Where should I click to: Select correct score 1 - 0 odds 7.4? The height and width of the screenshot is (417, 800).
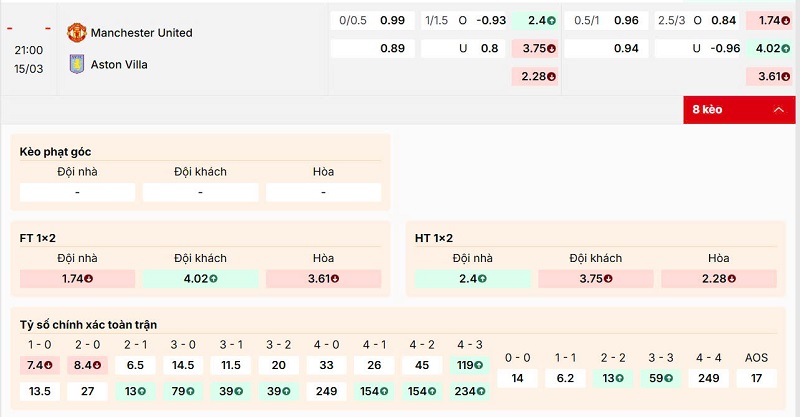tap(40, 366)
